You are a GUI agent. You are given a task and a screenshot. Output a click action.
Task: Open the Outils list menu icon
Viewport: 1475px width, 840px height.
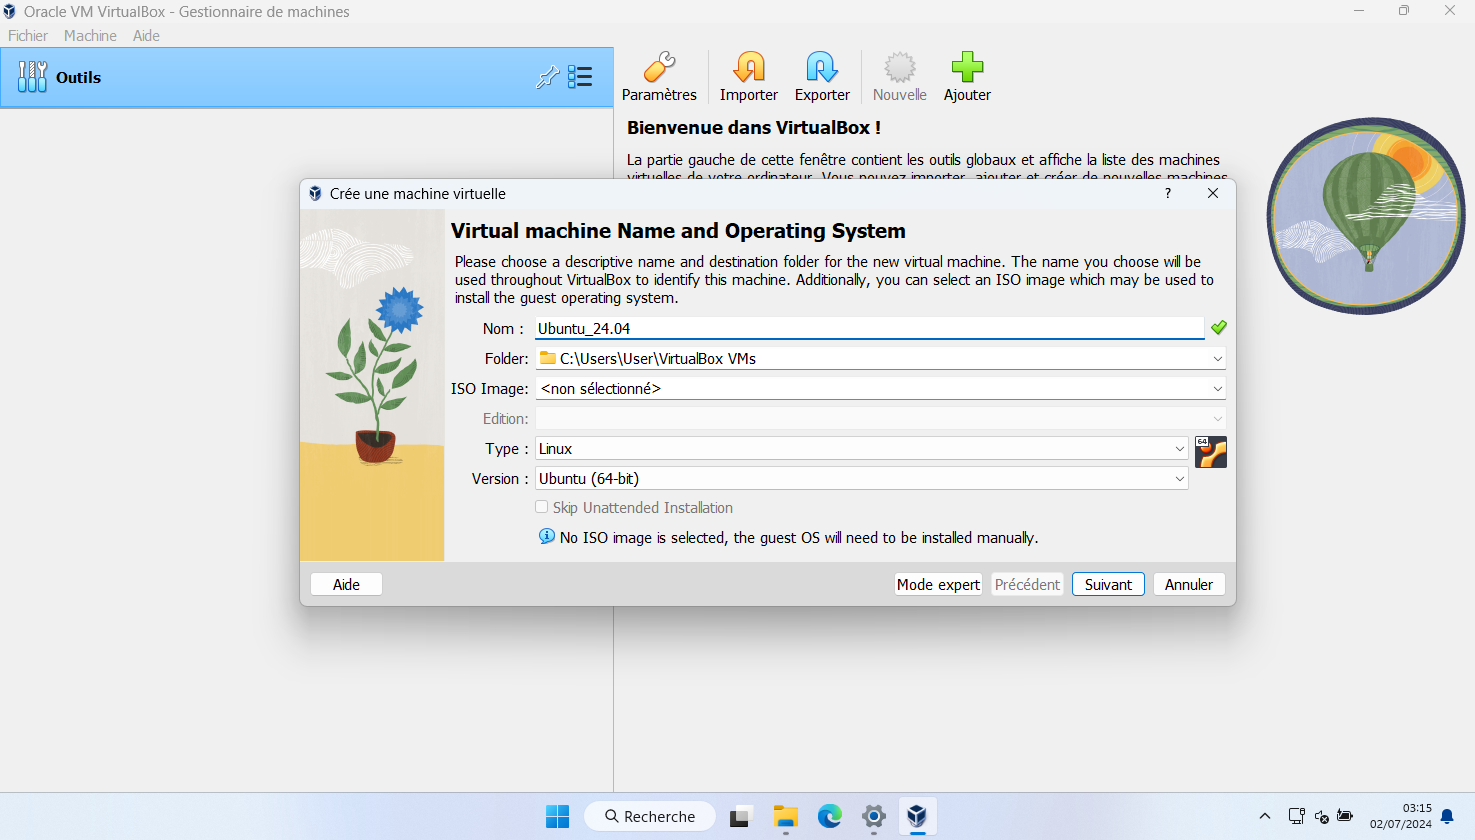580,77
